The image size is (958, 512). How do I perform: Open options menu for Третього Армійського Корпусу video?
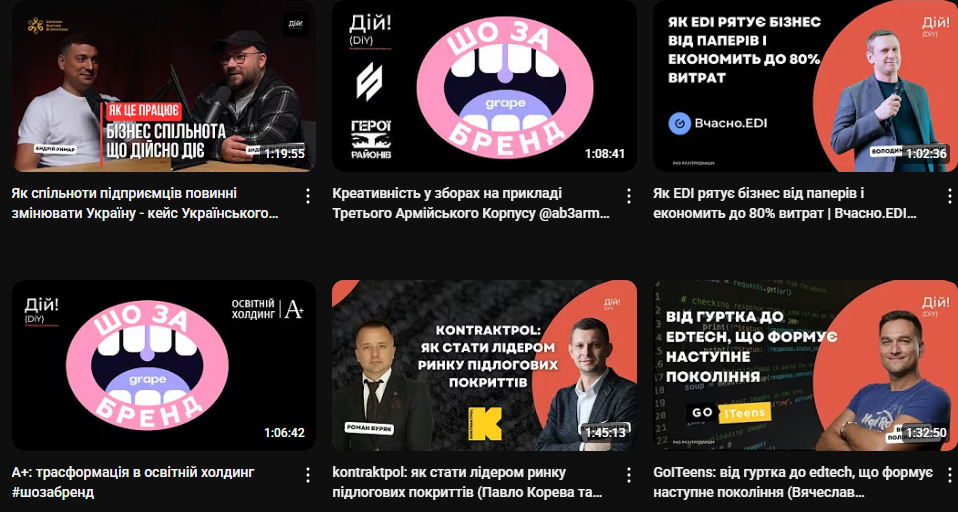coord(629,196)
